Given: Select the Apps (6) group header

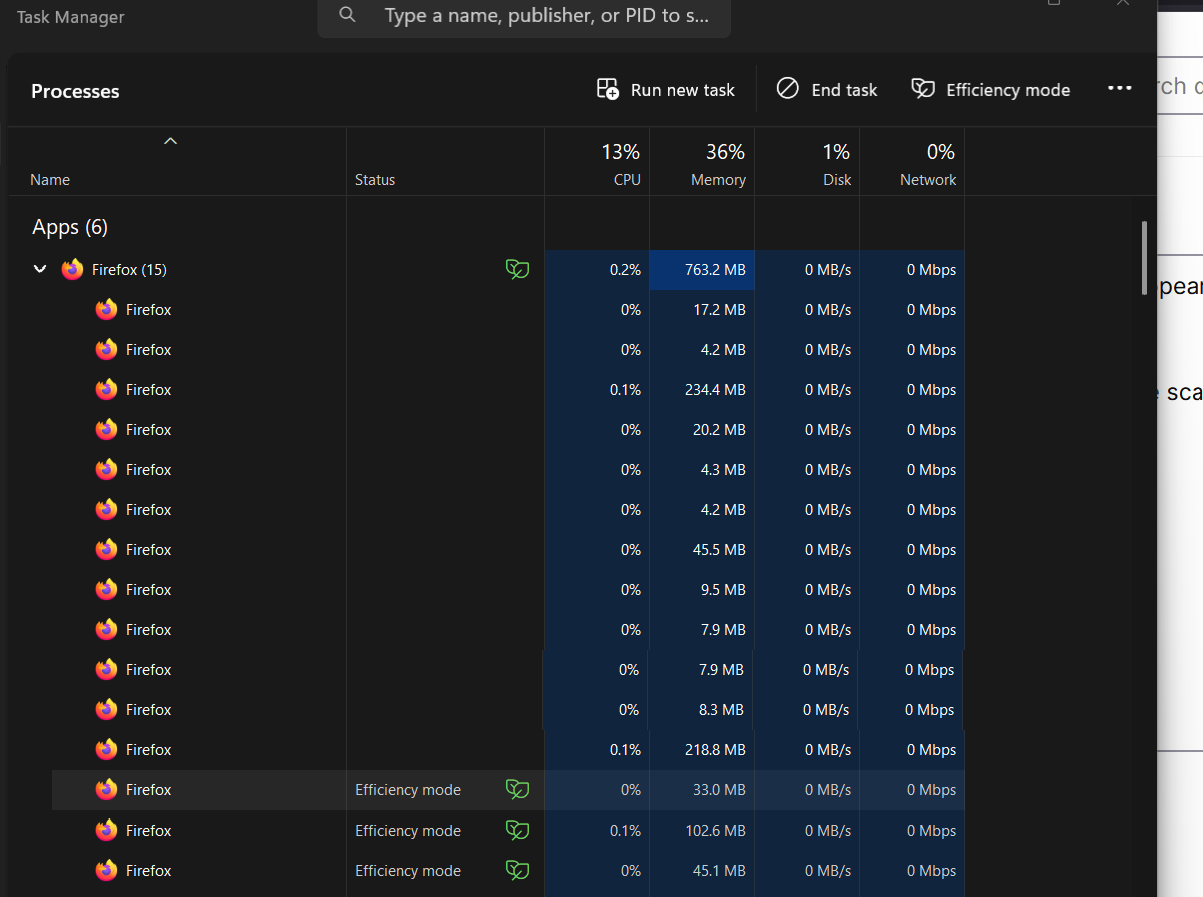Looking at the screenshot, I should pyautogui.click(x=70, y=227).
